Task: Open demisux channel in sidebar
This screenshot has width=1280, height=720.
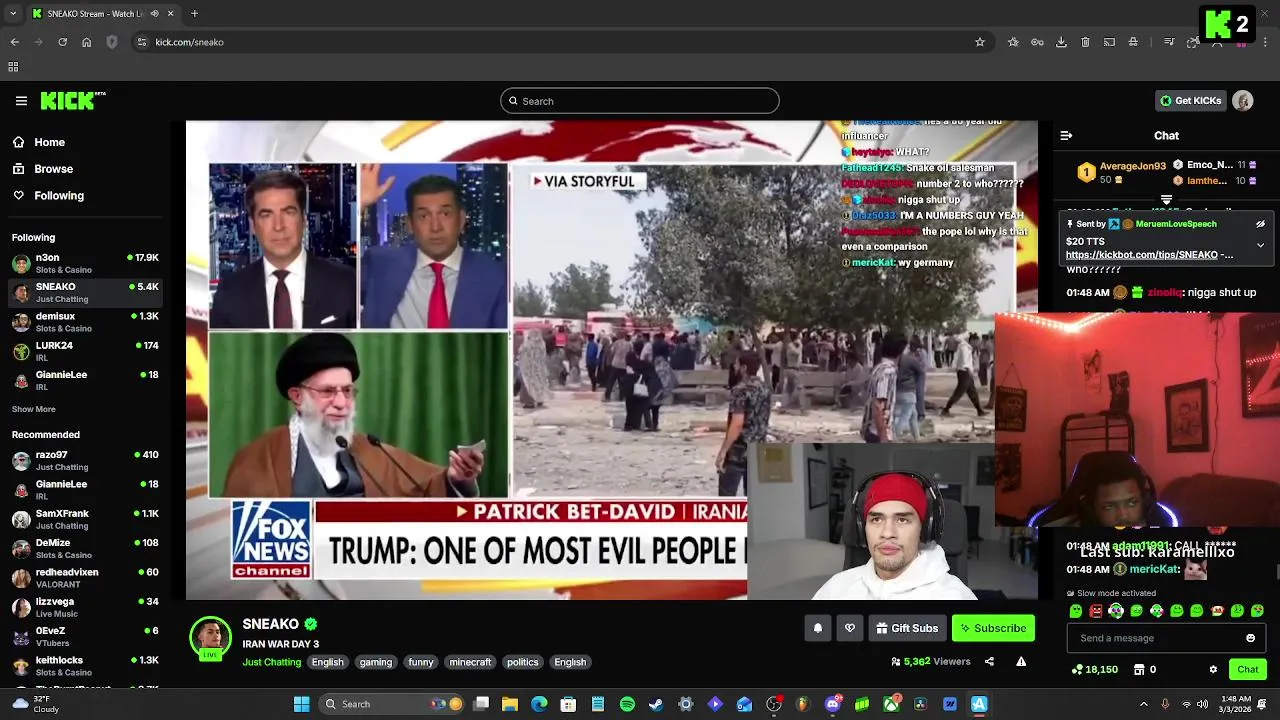Action: click(85, 322)
